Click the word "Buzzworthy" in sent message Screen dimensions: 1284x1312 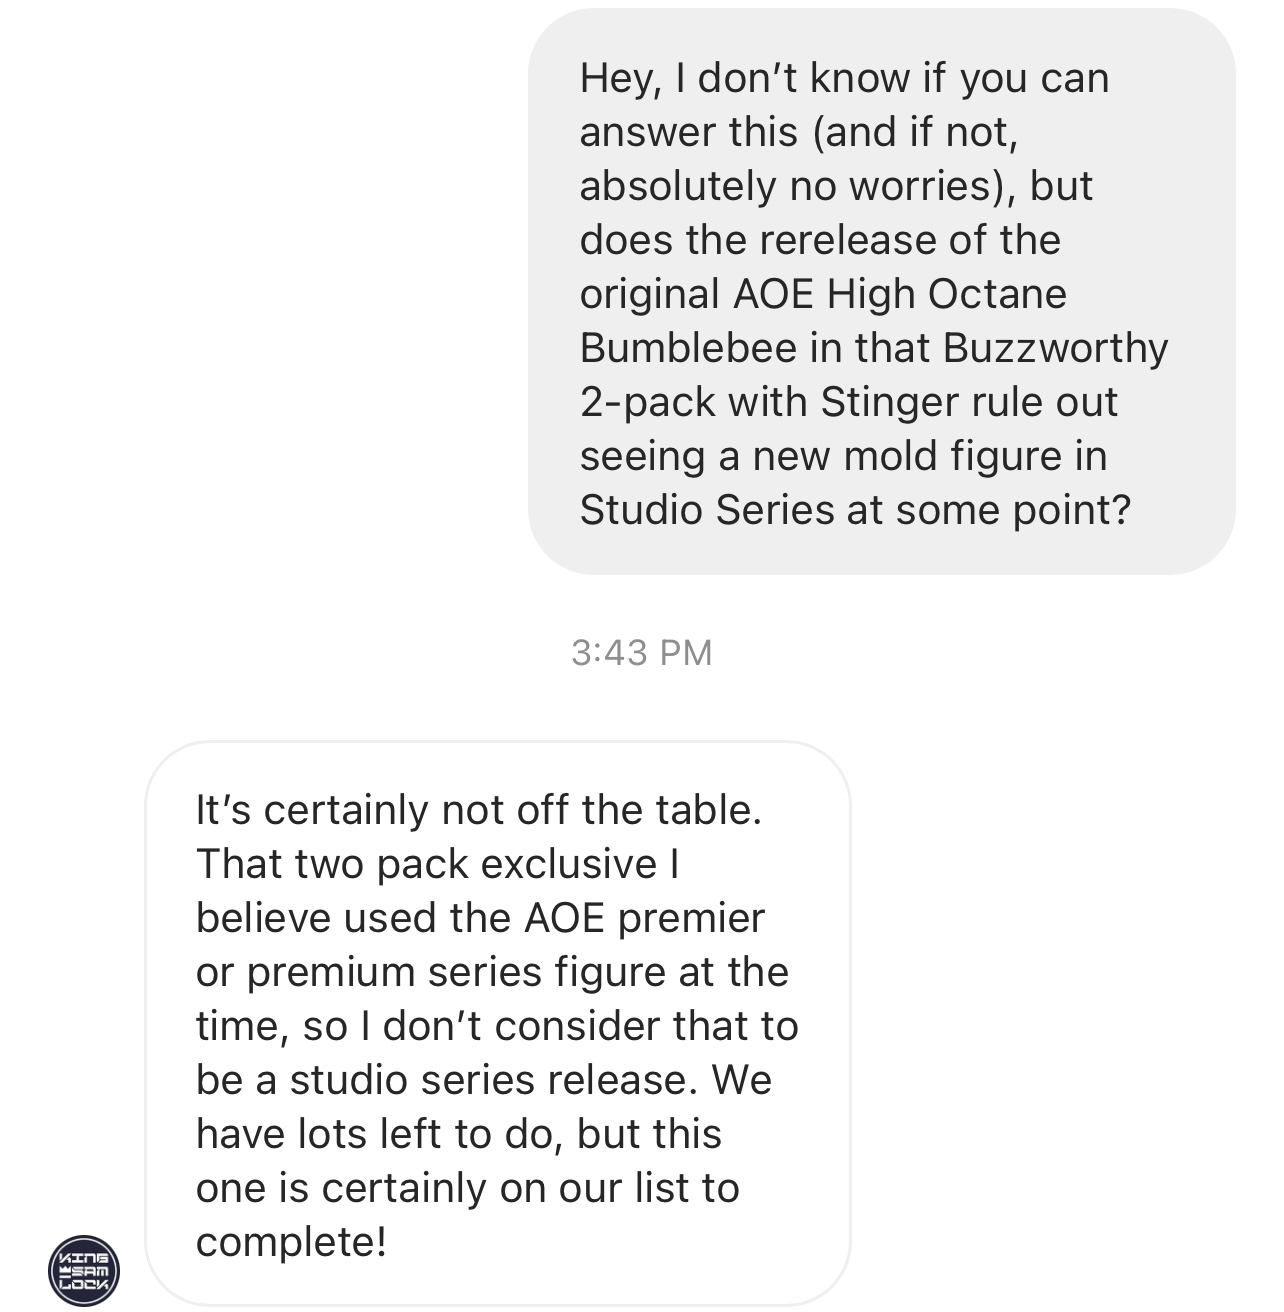pyautogui.click(x=1054, y=348)
